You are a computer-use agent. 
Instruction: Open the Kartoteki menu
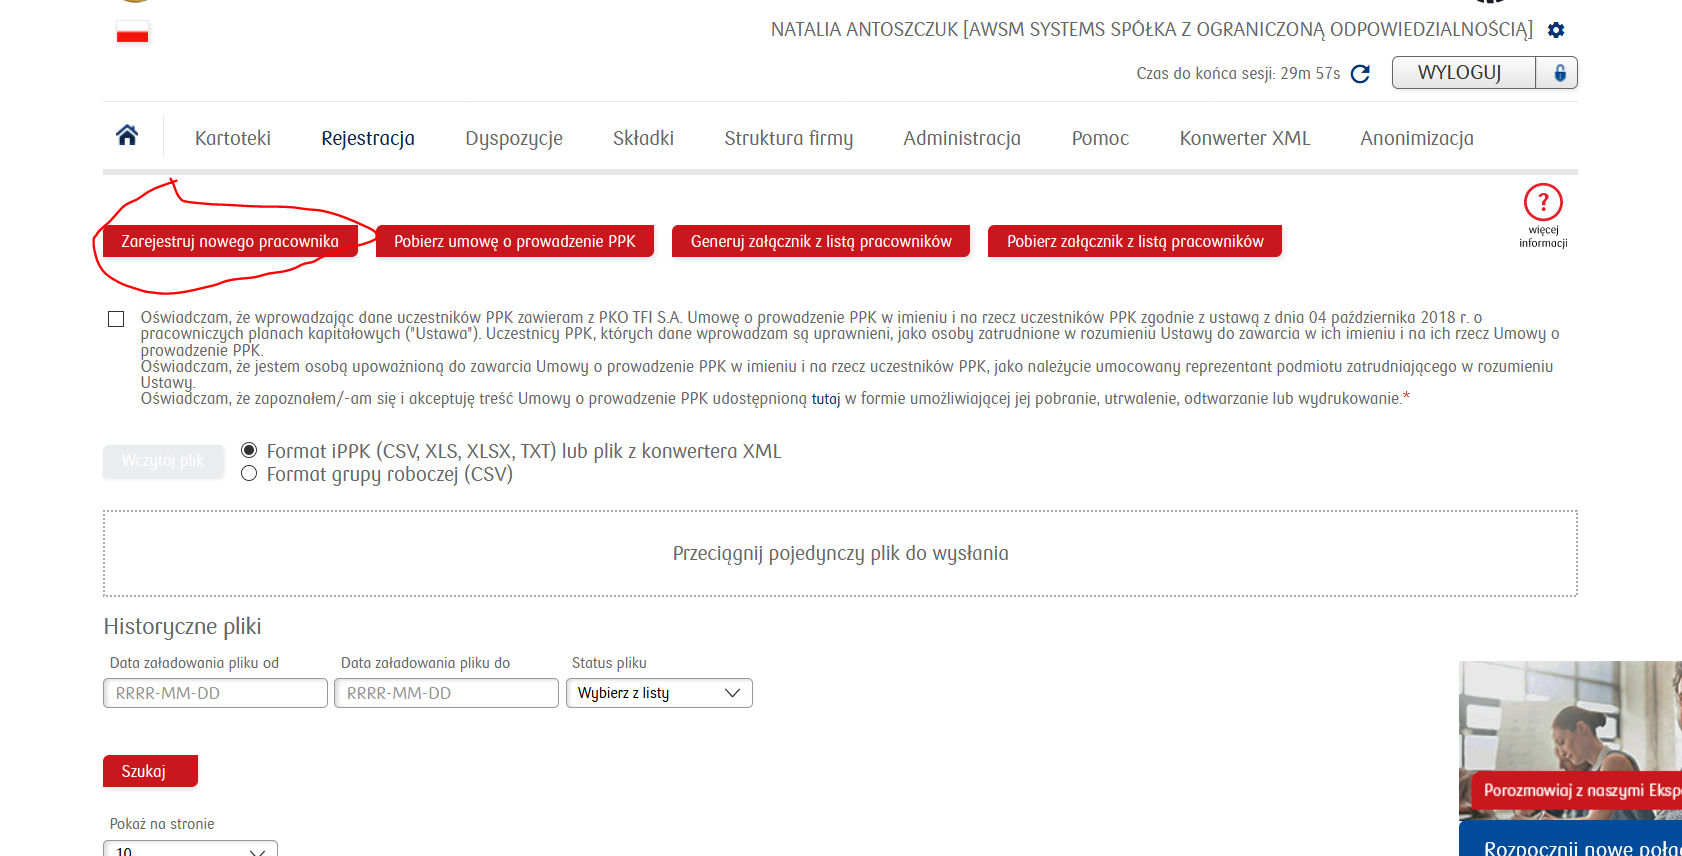233,138
